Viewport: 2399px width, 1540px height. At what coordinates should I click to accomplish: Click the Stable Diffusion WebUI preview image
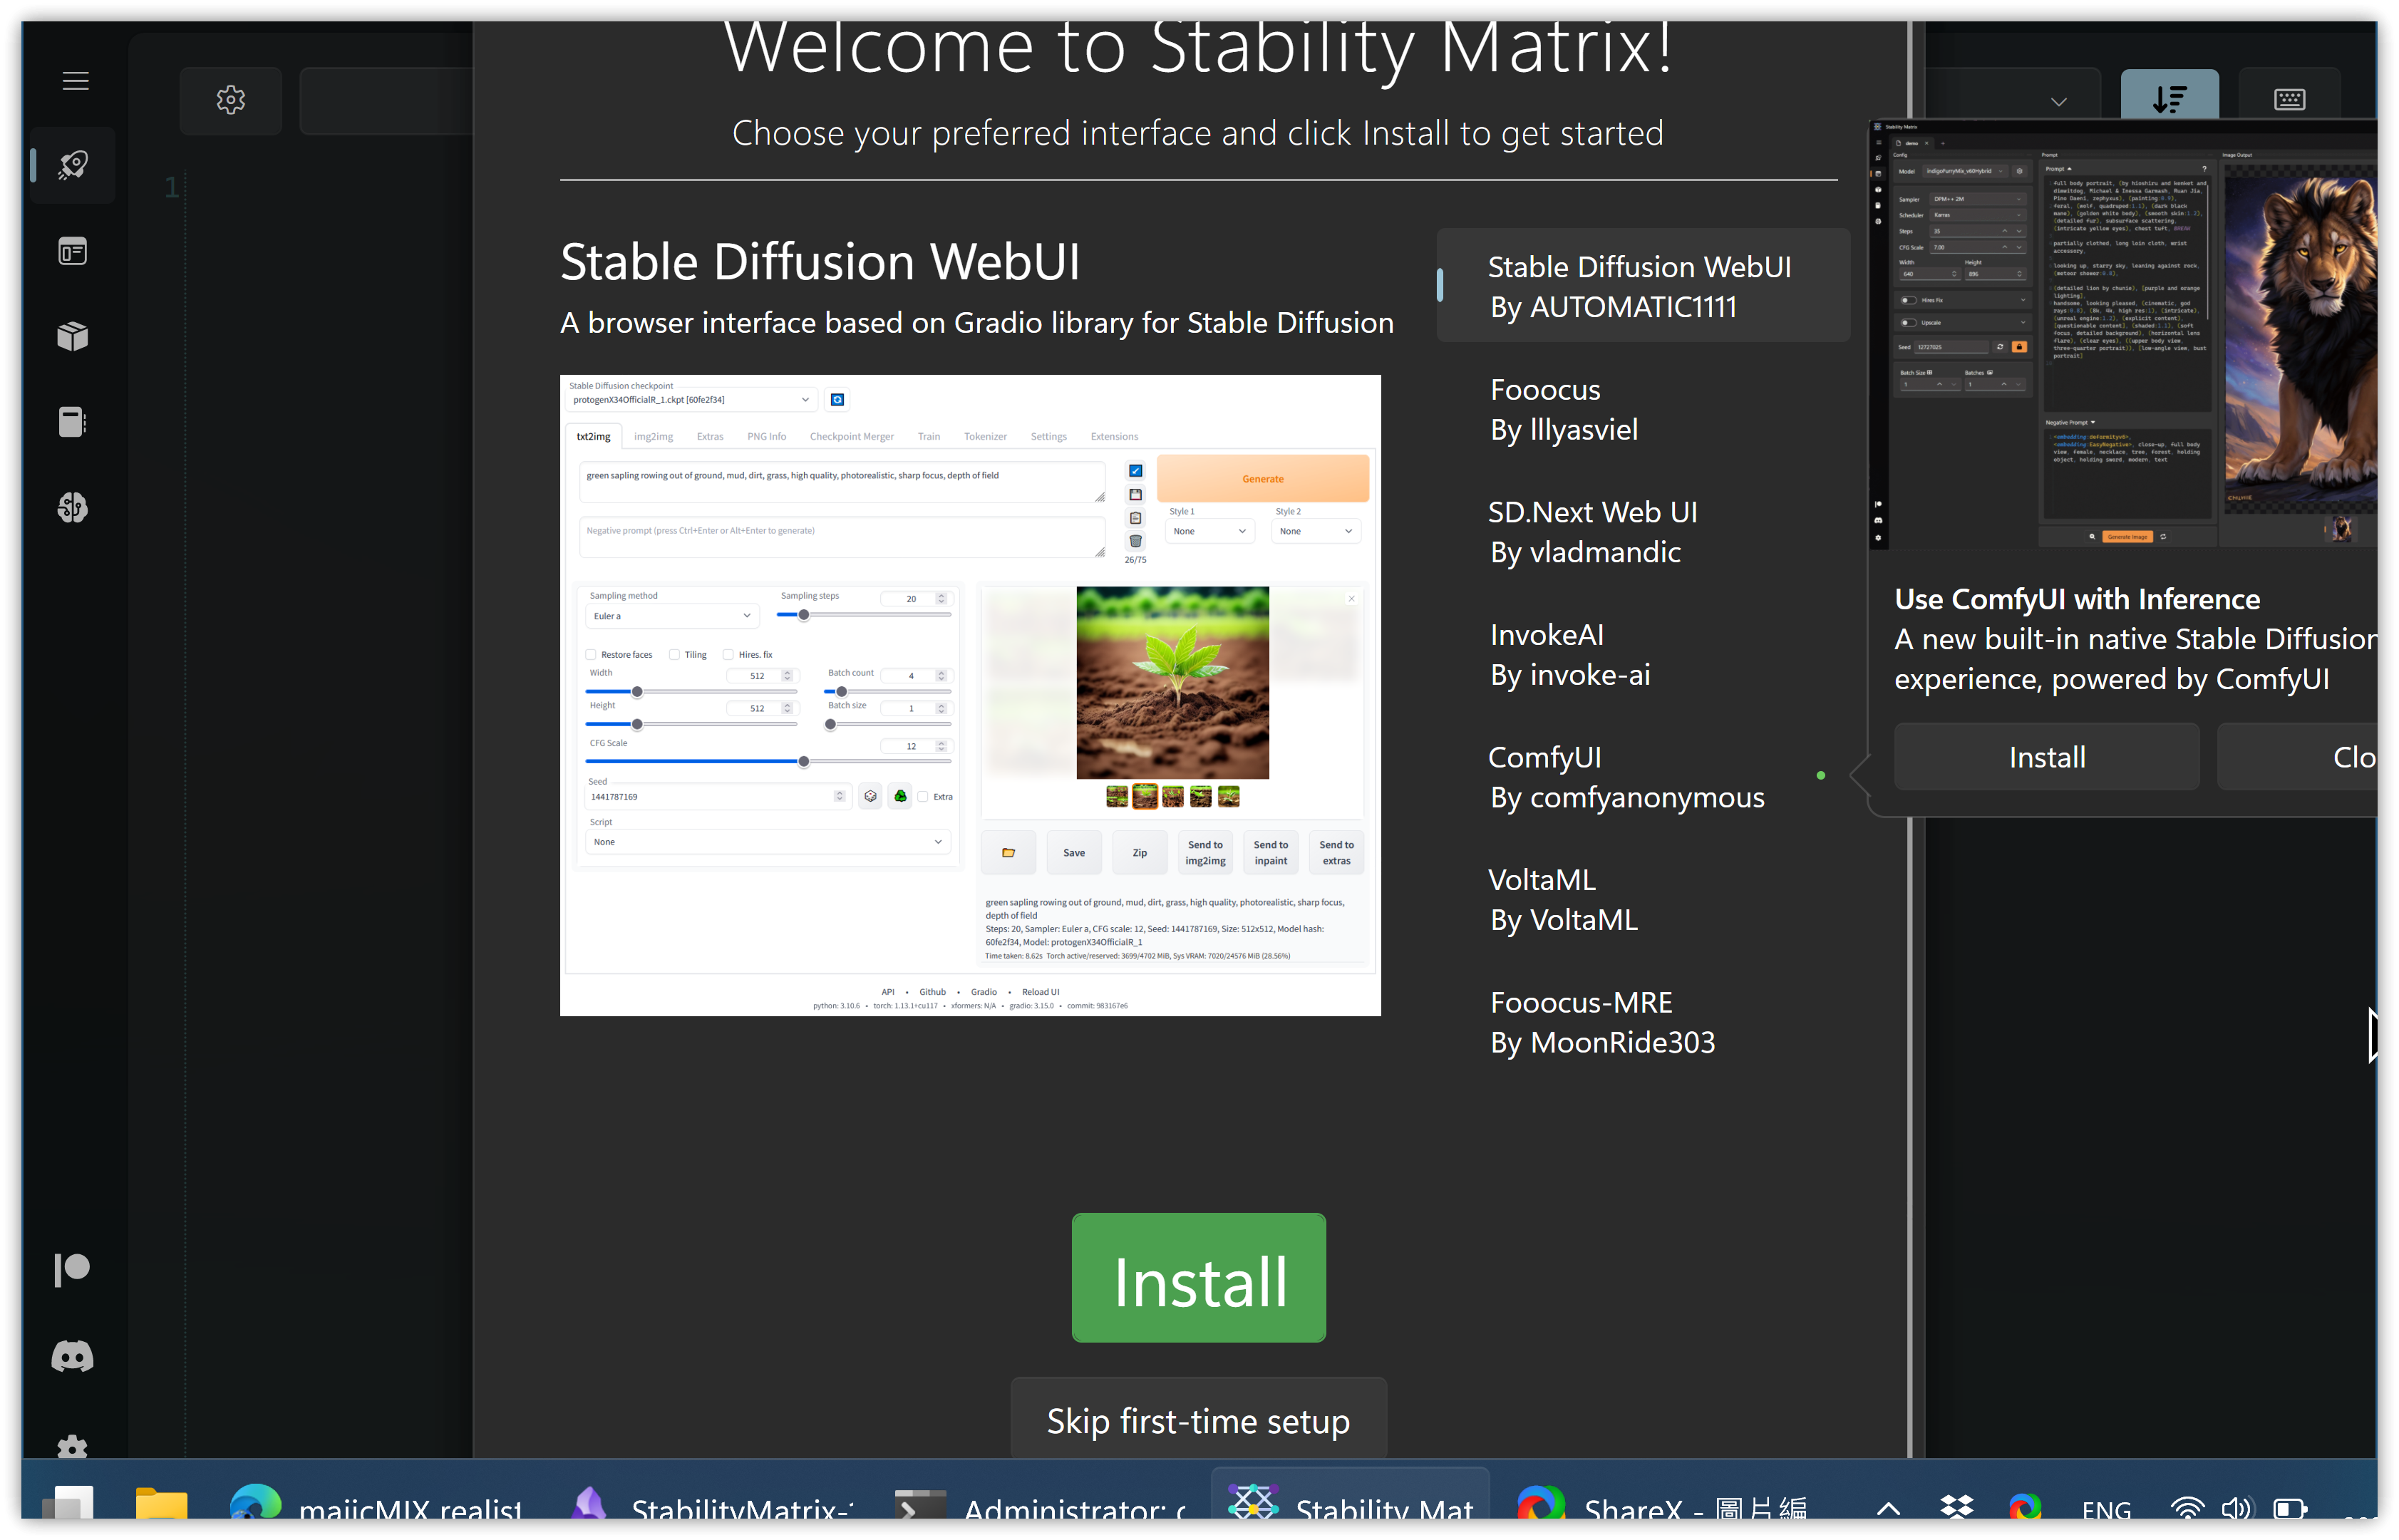pyautogui.click(x=969, y=695)
